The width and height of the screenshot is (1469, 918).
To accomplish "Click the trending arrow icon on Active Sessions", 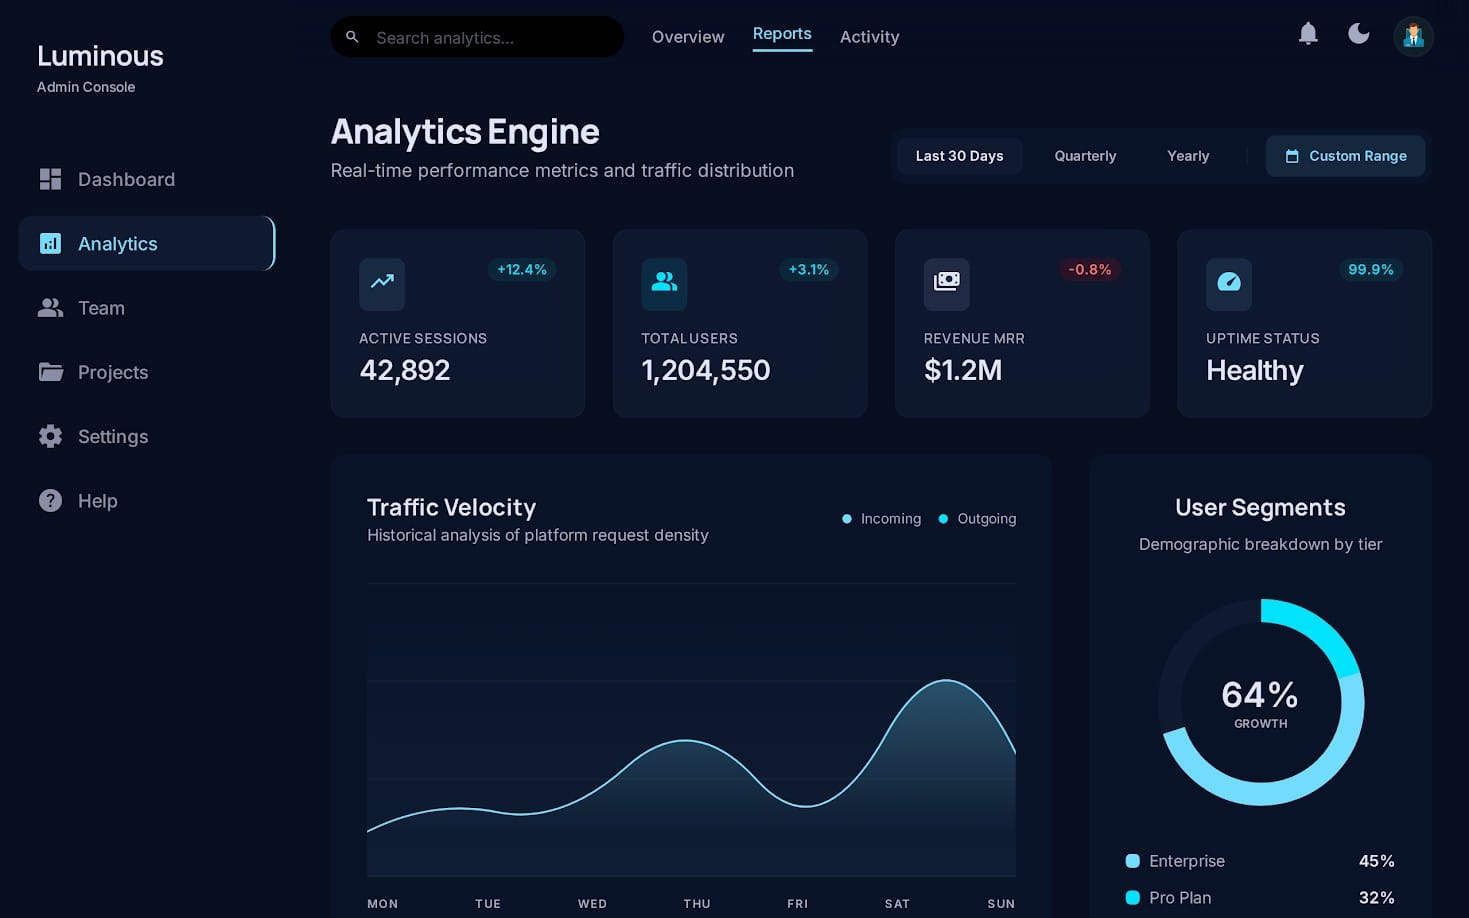I will click(382, 283).
